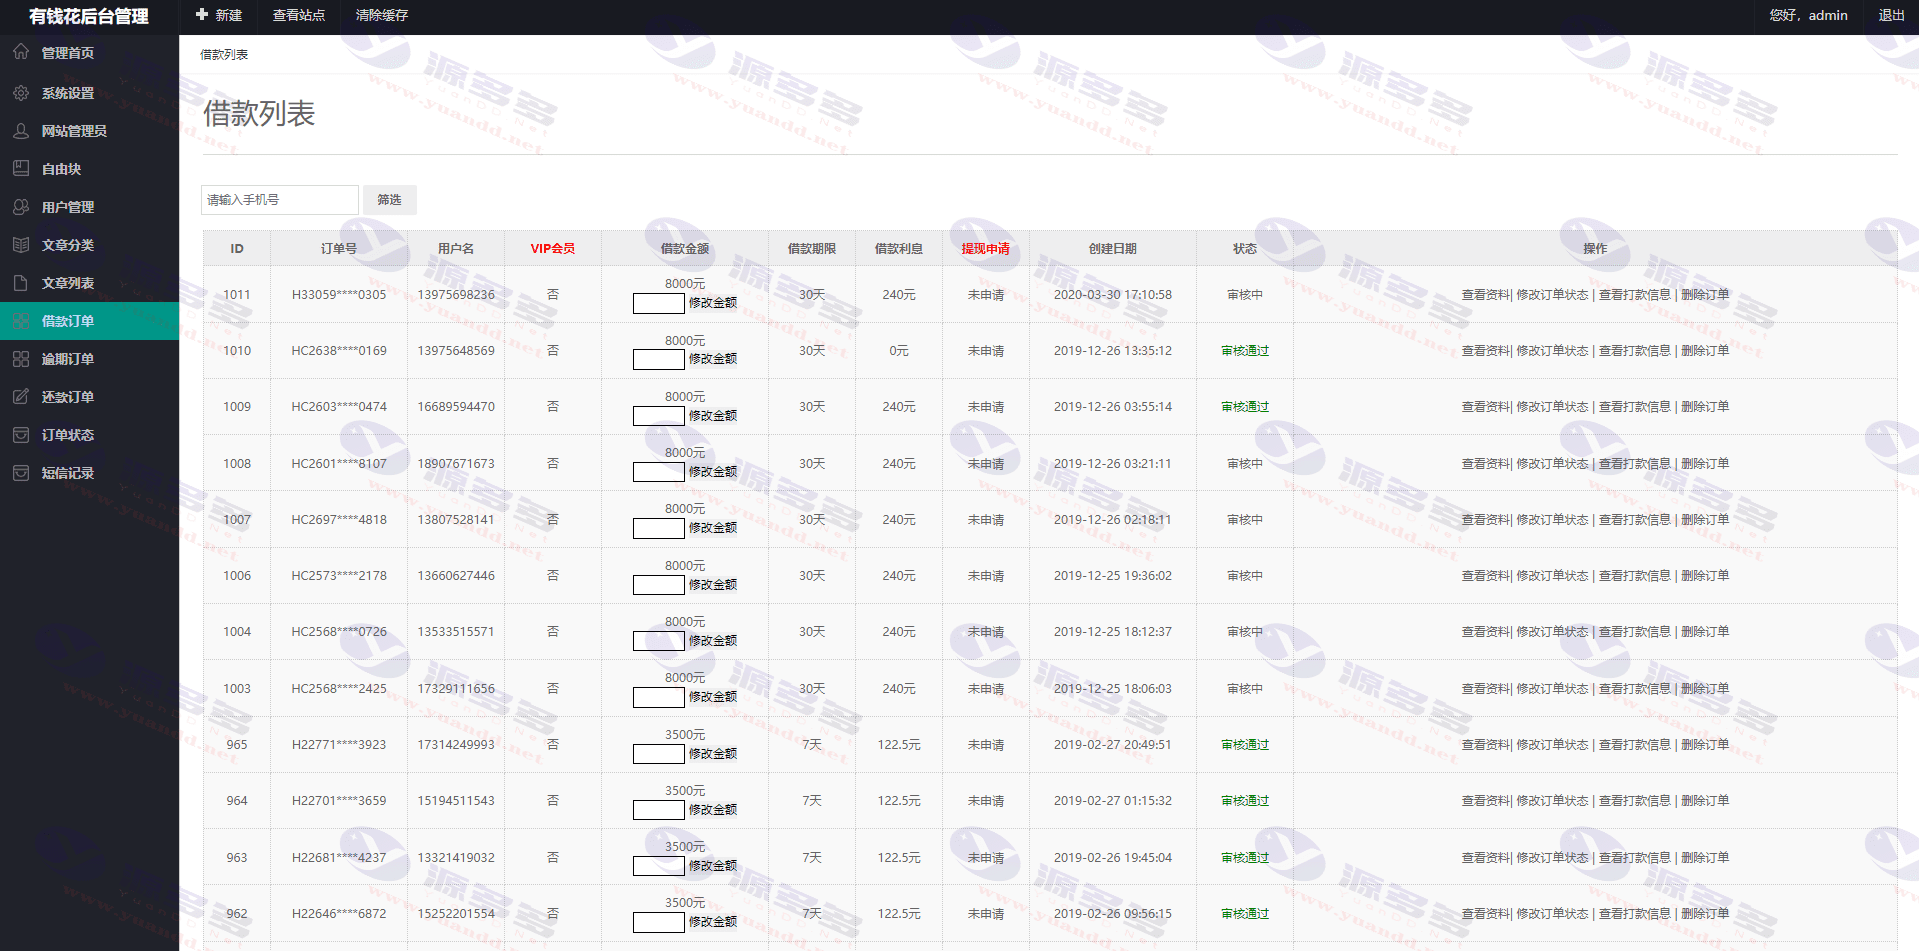Viewport: 1919px width, 951px height.
Task: Open the 管理首页 home icon
Action: point(21,52)
